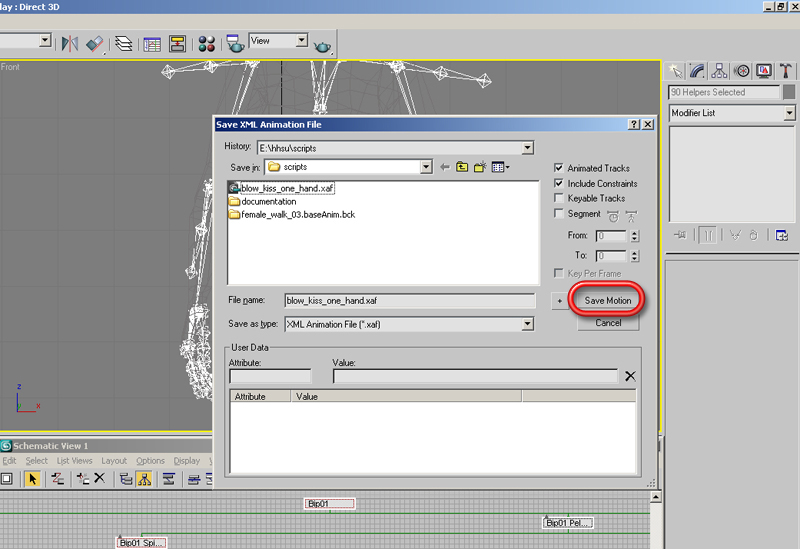Open the History path dropdown
The width and height of the screenshot is (800, 549).
[528, 148]
